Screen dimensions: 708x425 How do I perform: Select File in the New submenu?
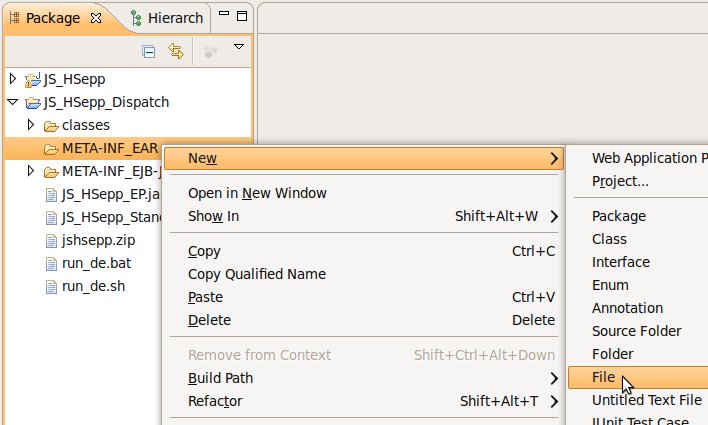pos(603,377)
